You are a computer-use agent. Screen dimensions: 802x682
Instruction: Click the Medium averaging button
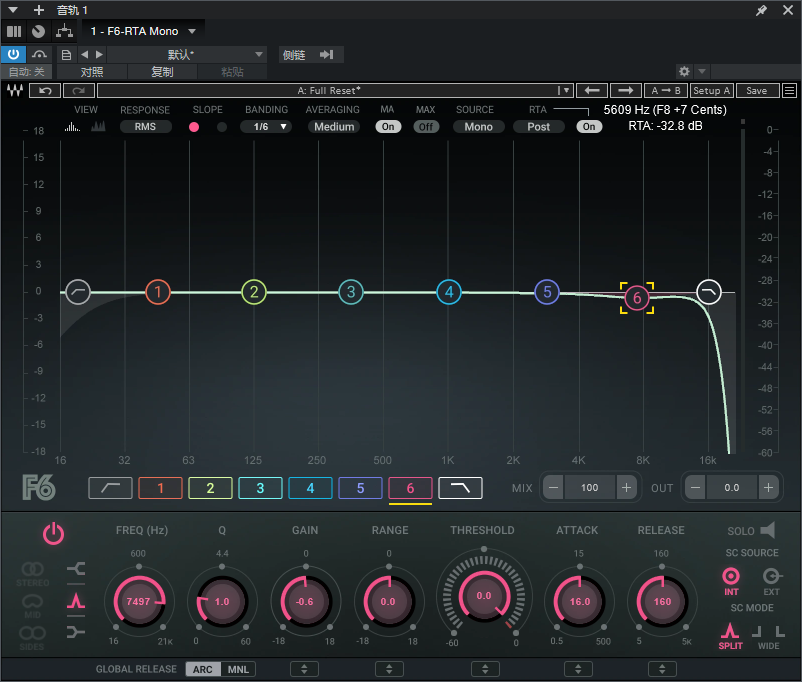pos(334,126)
